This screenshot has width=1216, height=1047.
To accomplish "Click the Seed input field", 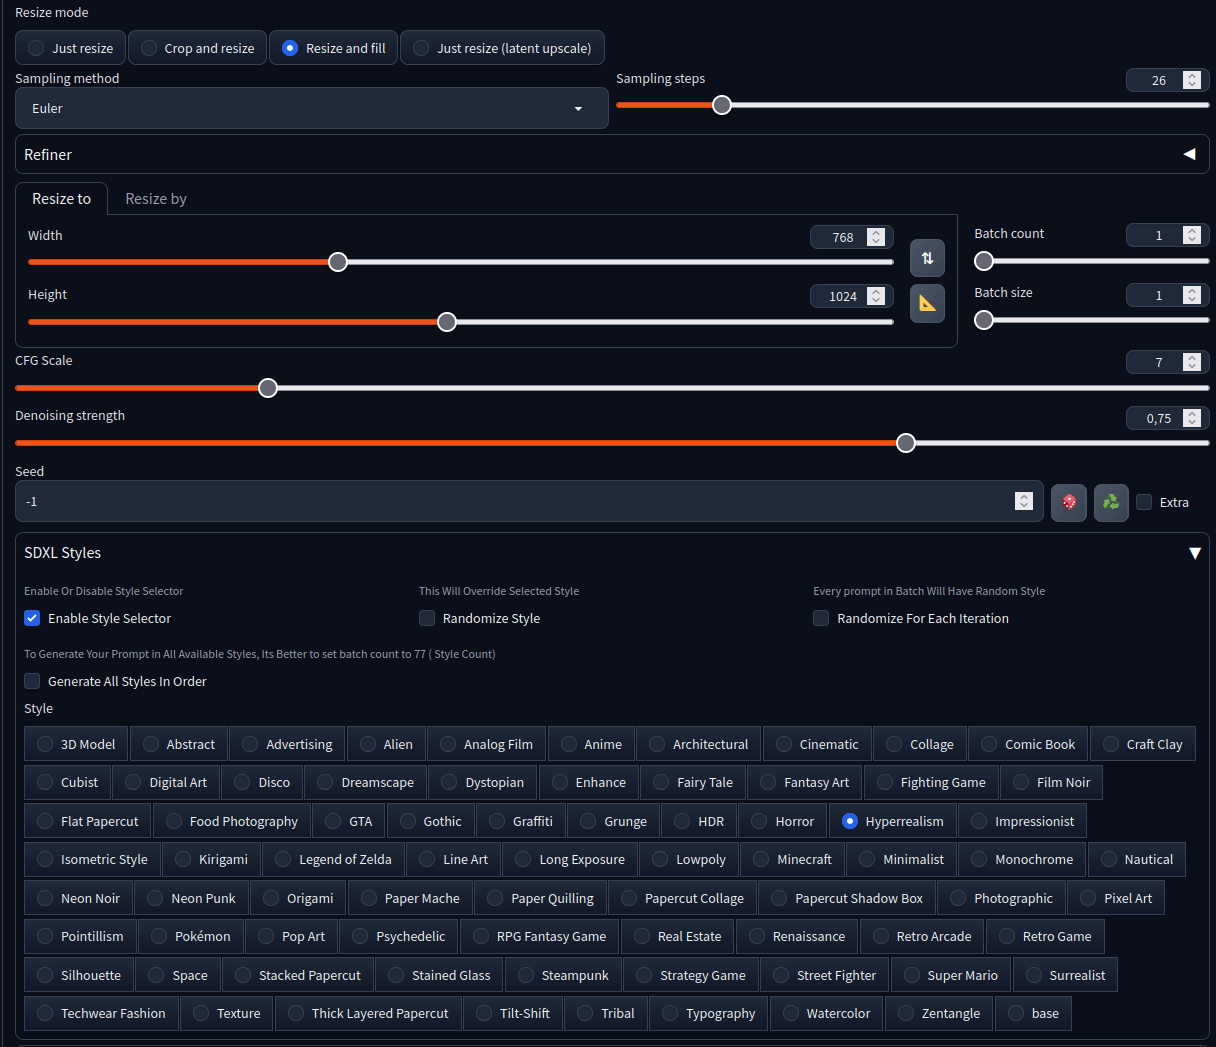I will (529, 501).
